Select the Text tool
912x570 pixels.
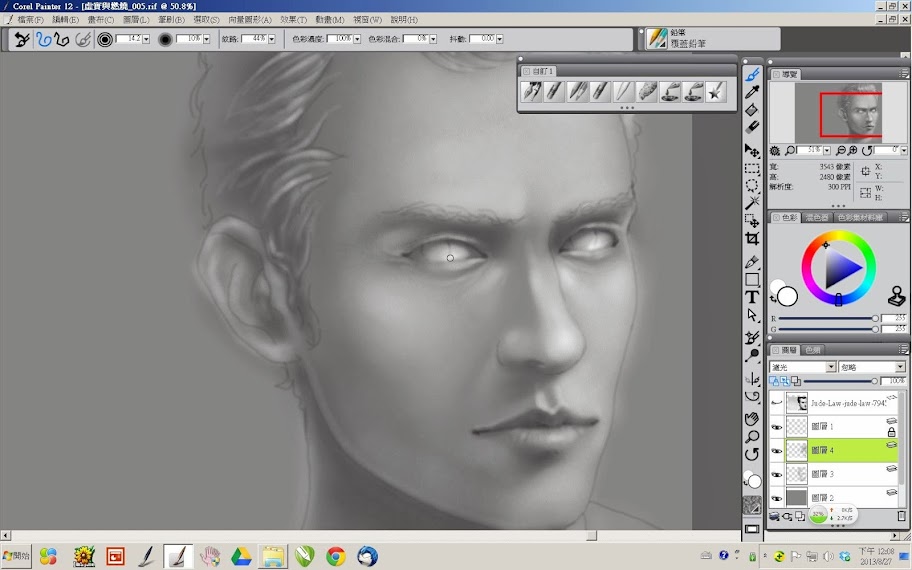[752, 297]
